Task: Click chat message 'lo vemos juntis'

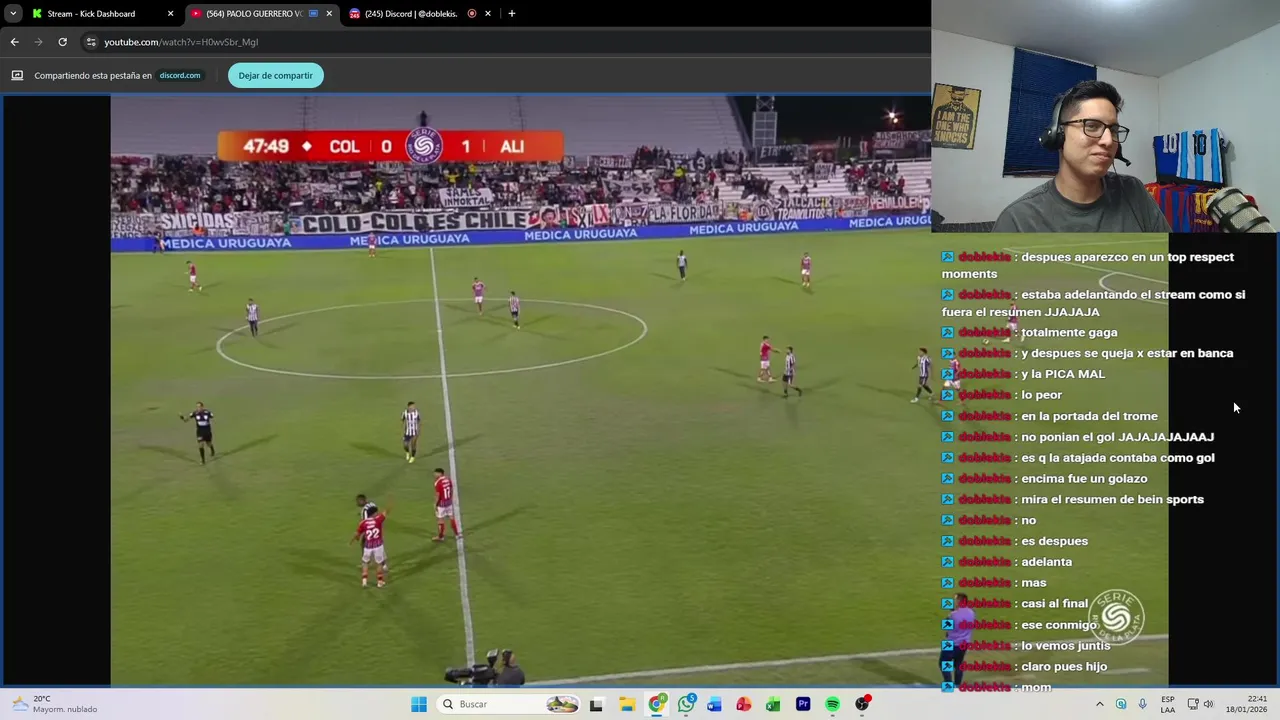Action: click(1066, 645)
